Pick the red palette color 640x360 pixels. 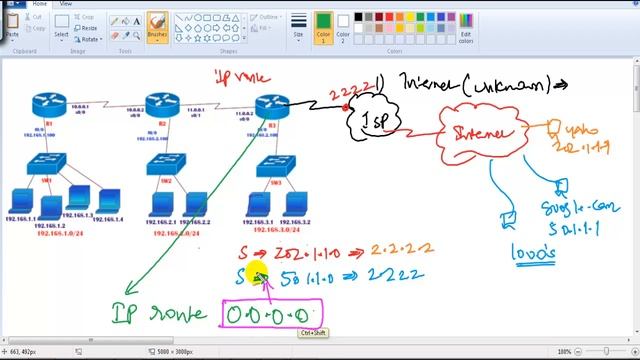389,17
